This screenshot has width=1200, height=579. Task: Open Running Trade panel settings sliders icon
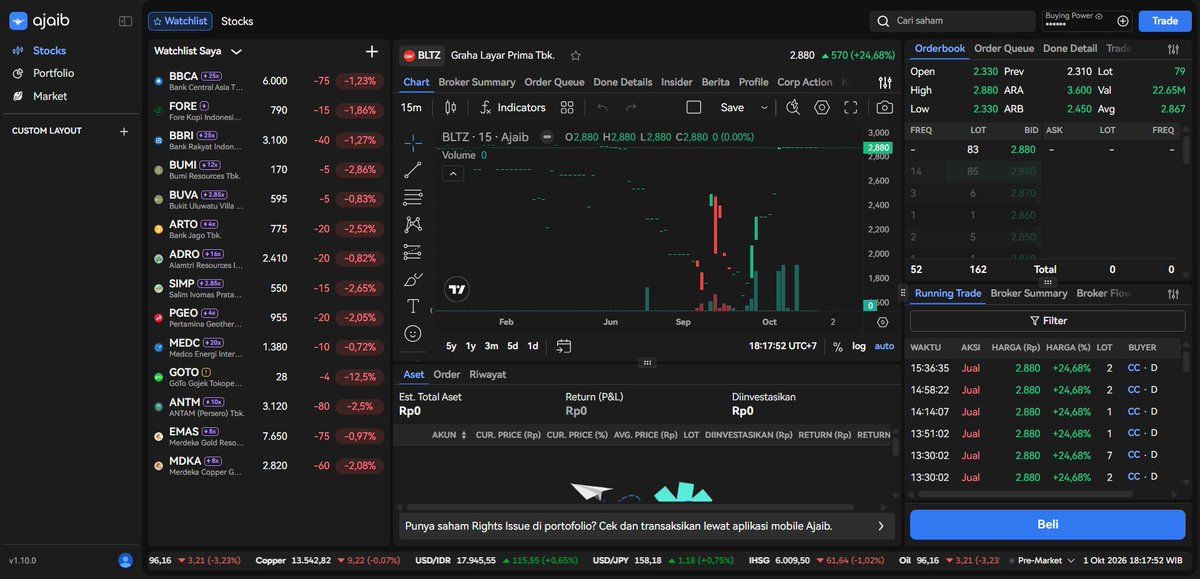tap(1174, 293)
